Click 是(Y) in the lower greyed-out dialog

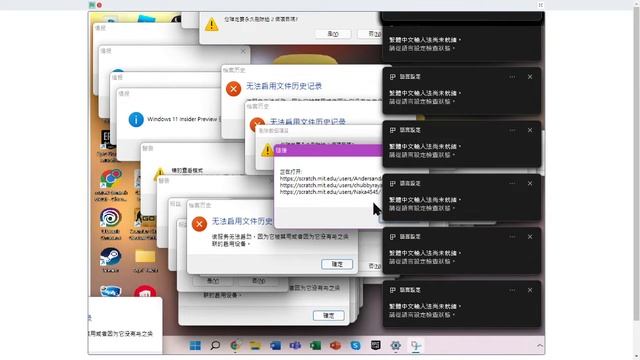pyautogui.click(x=213, y=281)
